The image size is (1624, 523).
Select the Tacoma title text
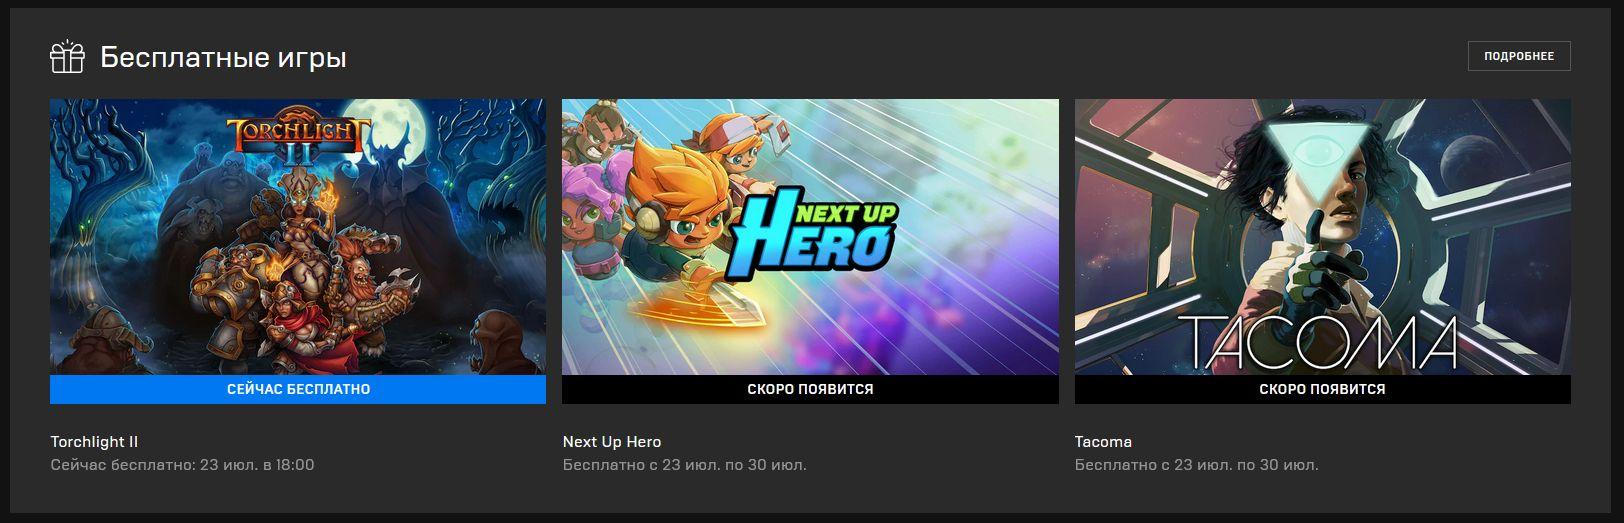pos(1103,442)
